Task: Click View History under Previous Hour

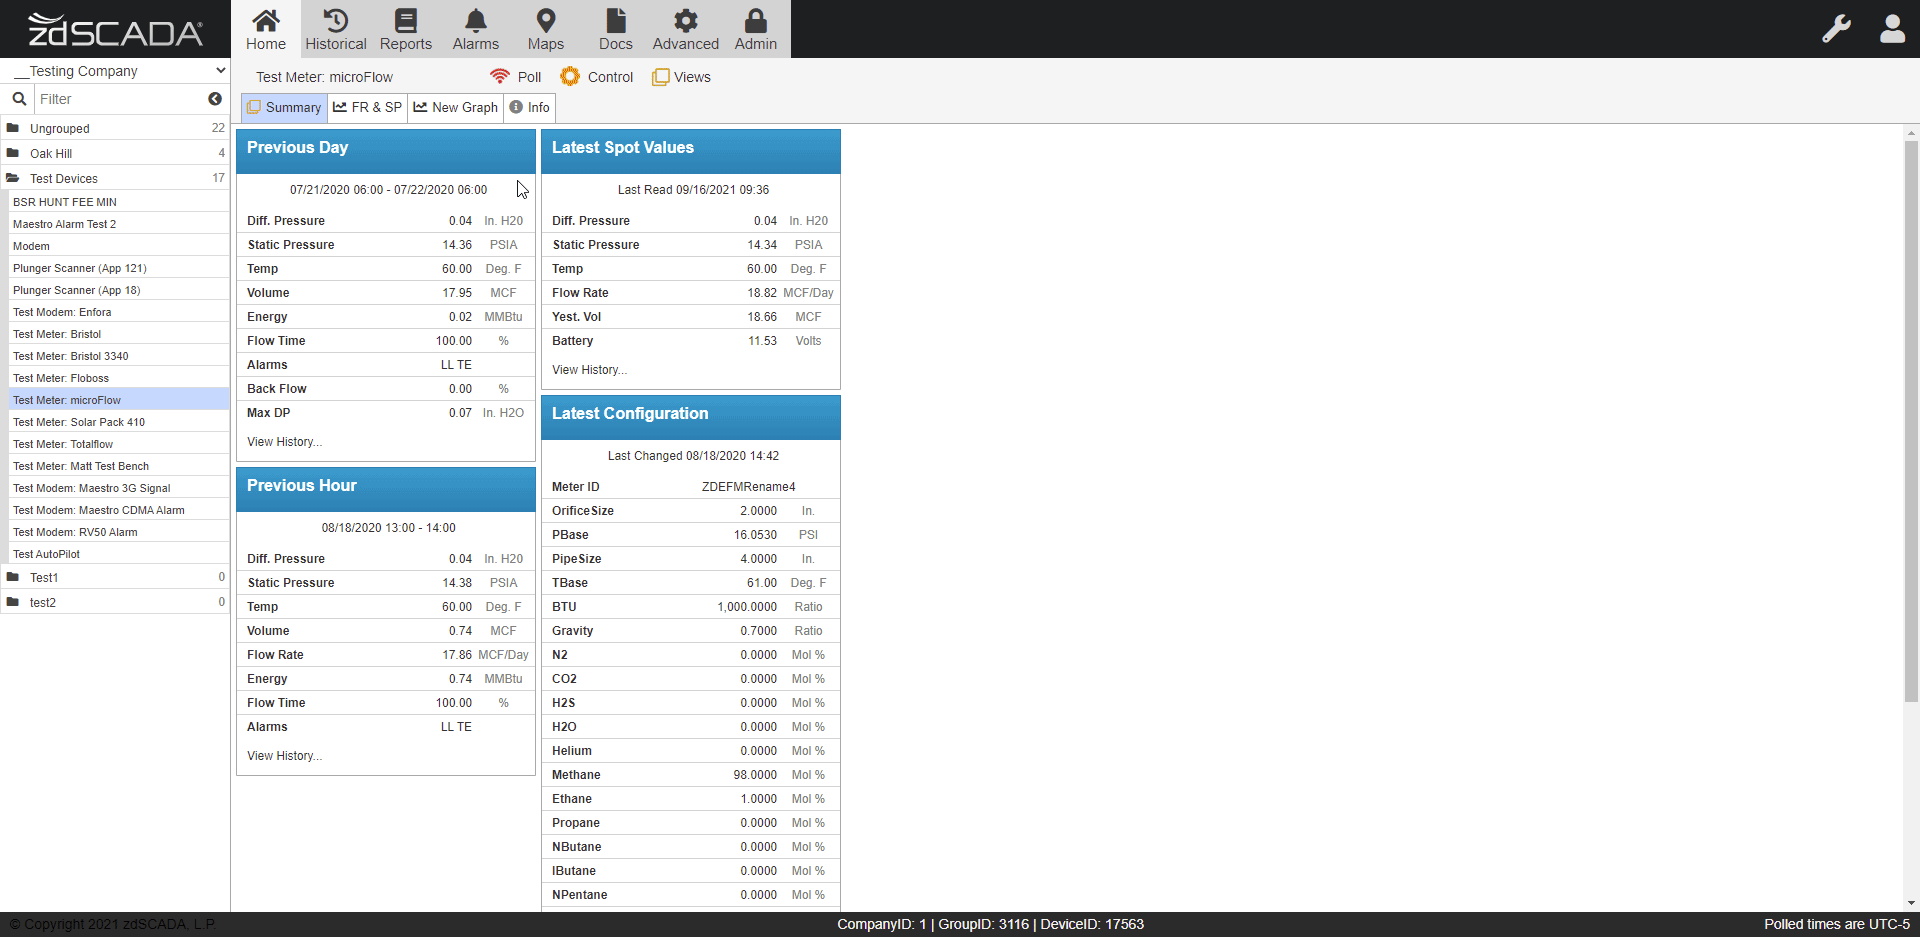Action: tap(285, 756)
